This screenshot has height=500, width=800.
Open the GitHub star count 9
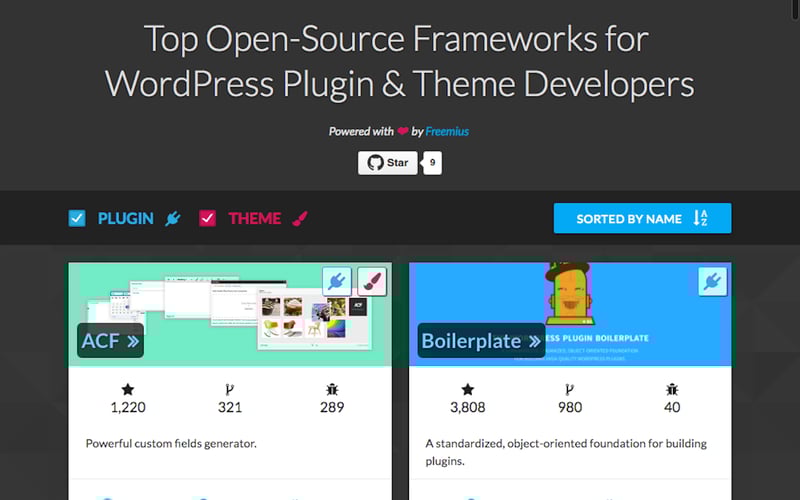pos(432,163)
